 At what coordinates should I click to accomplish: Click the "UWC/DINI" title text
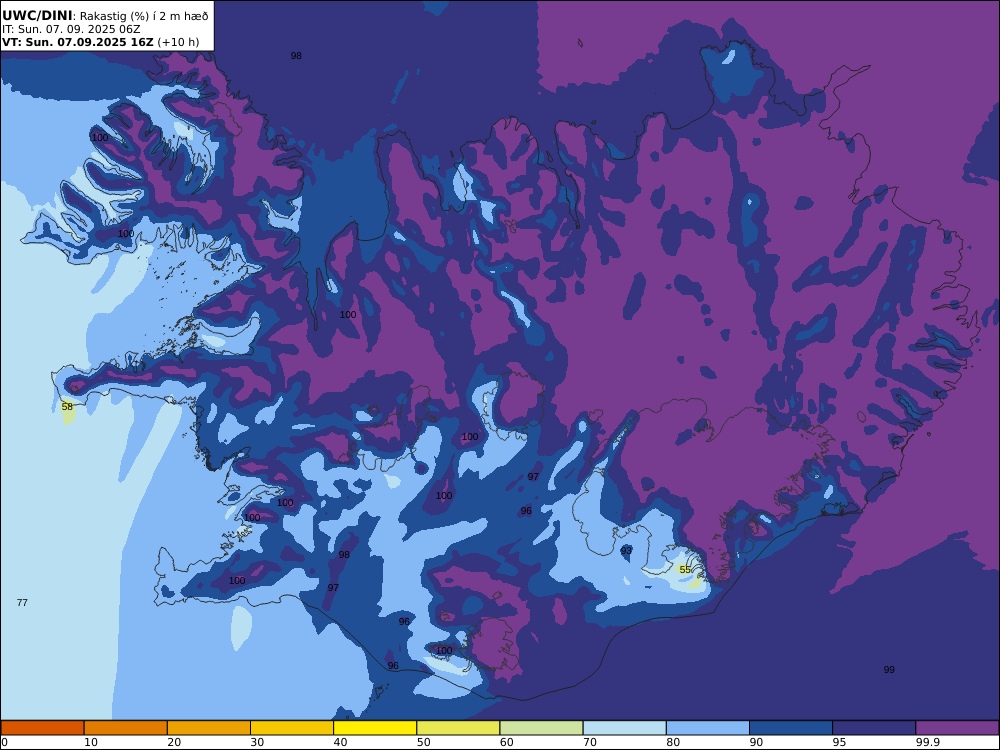(x=36, y=16)
